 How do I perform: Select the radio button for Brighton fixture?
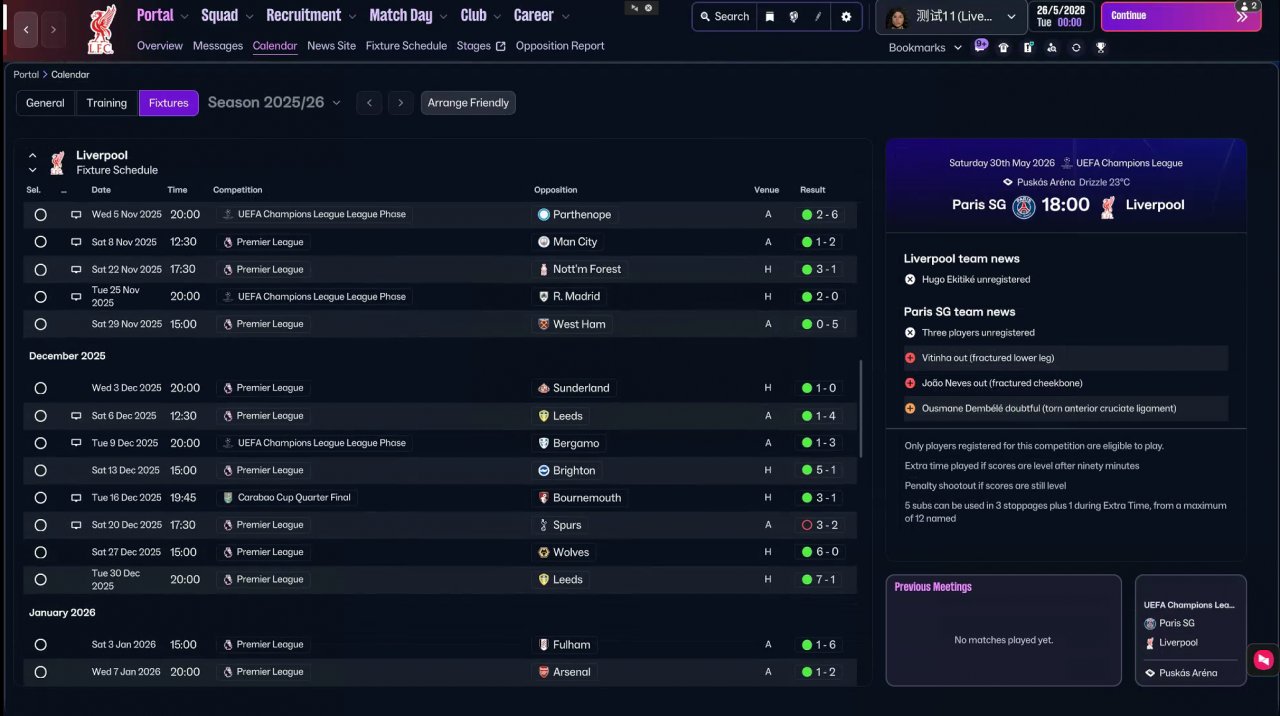tap(40, 470)
